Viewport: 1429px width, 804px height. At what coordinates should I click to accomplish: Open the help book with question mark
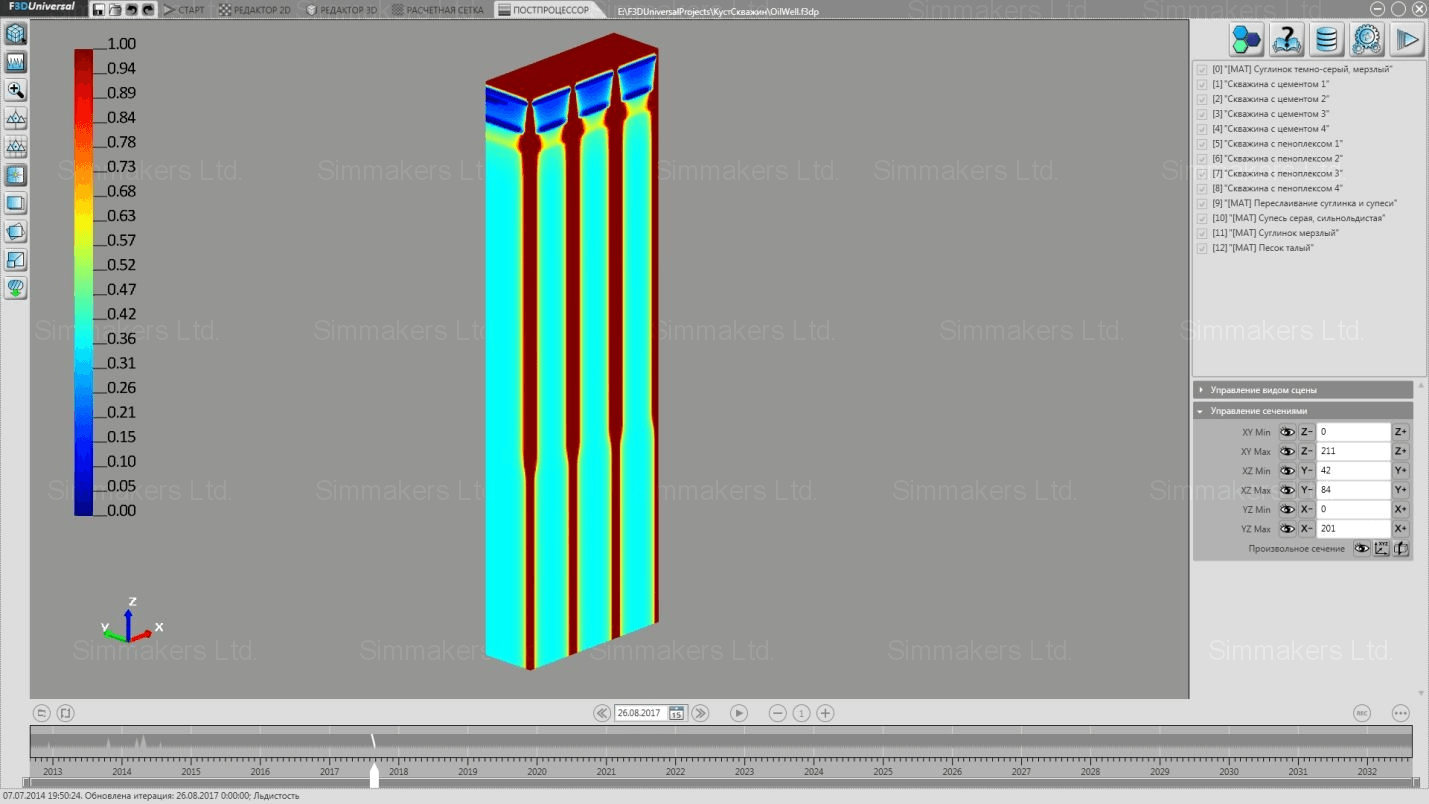[x=1287, y=40]
